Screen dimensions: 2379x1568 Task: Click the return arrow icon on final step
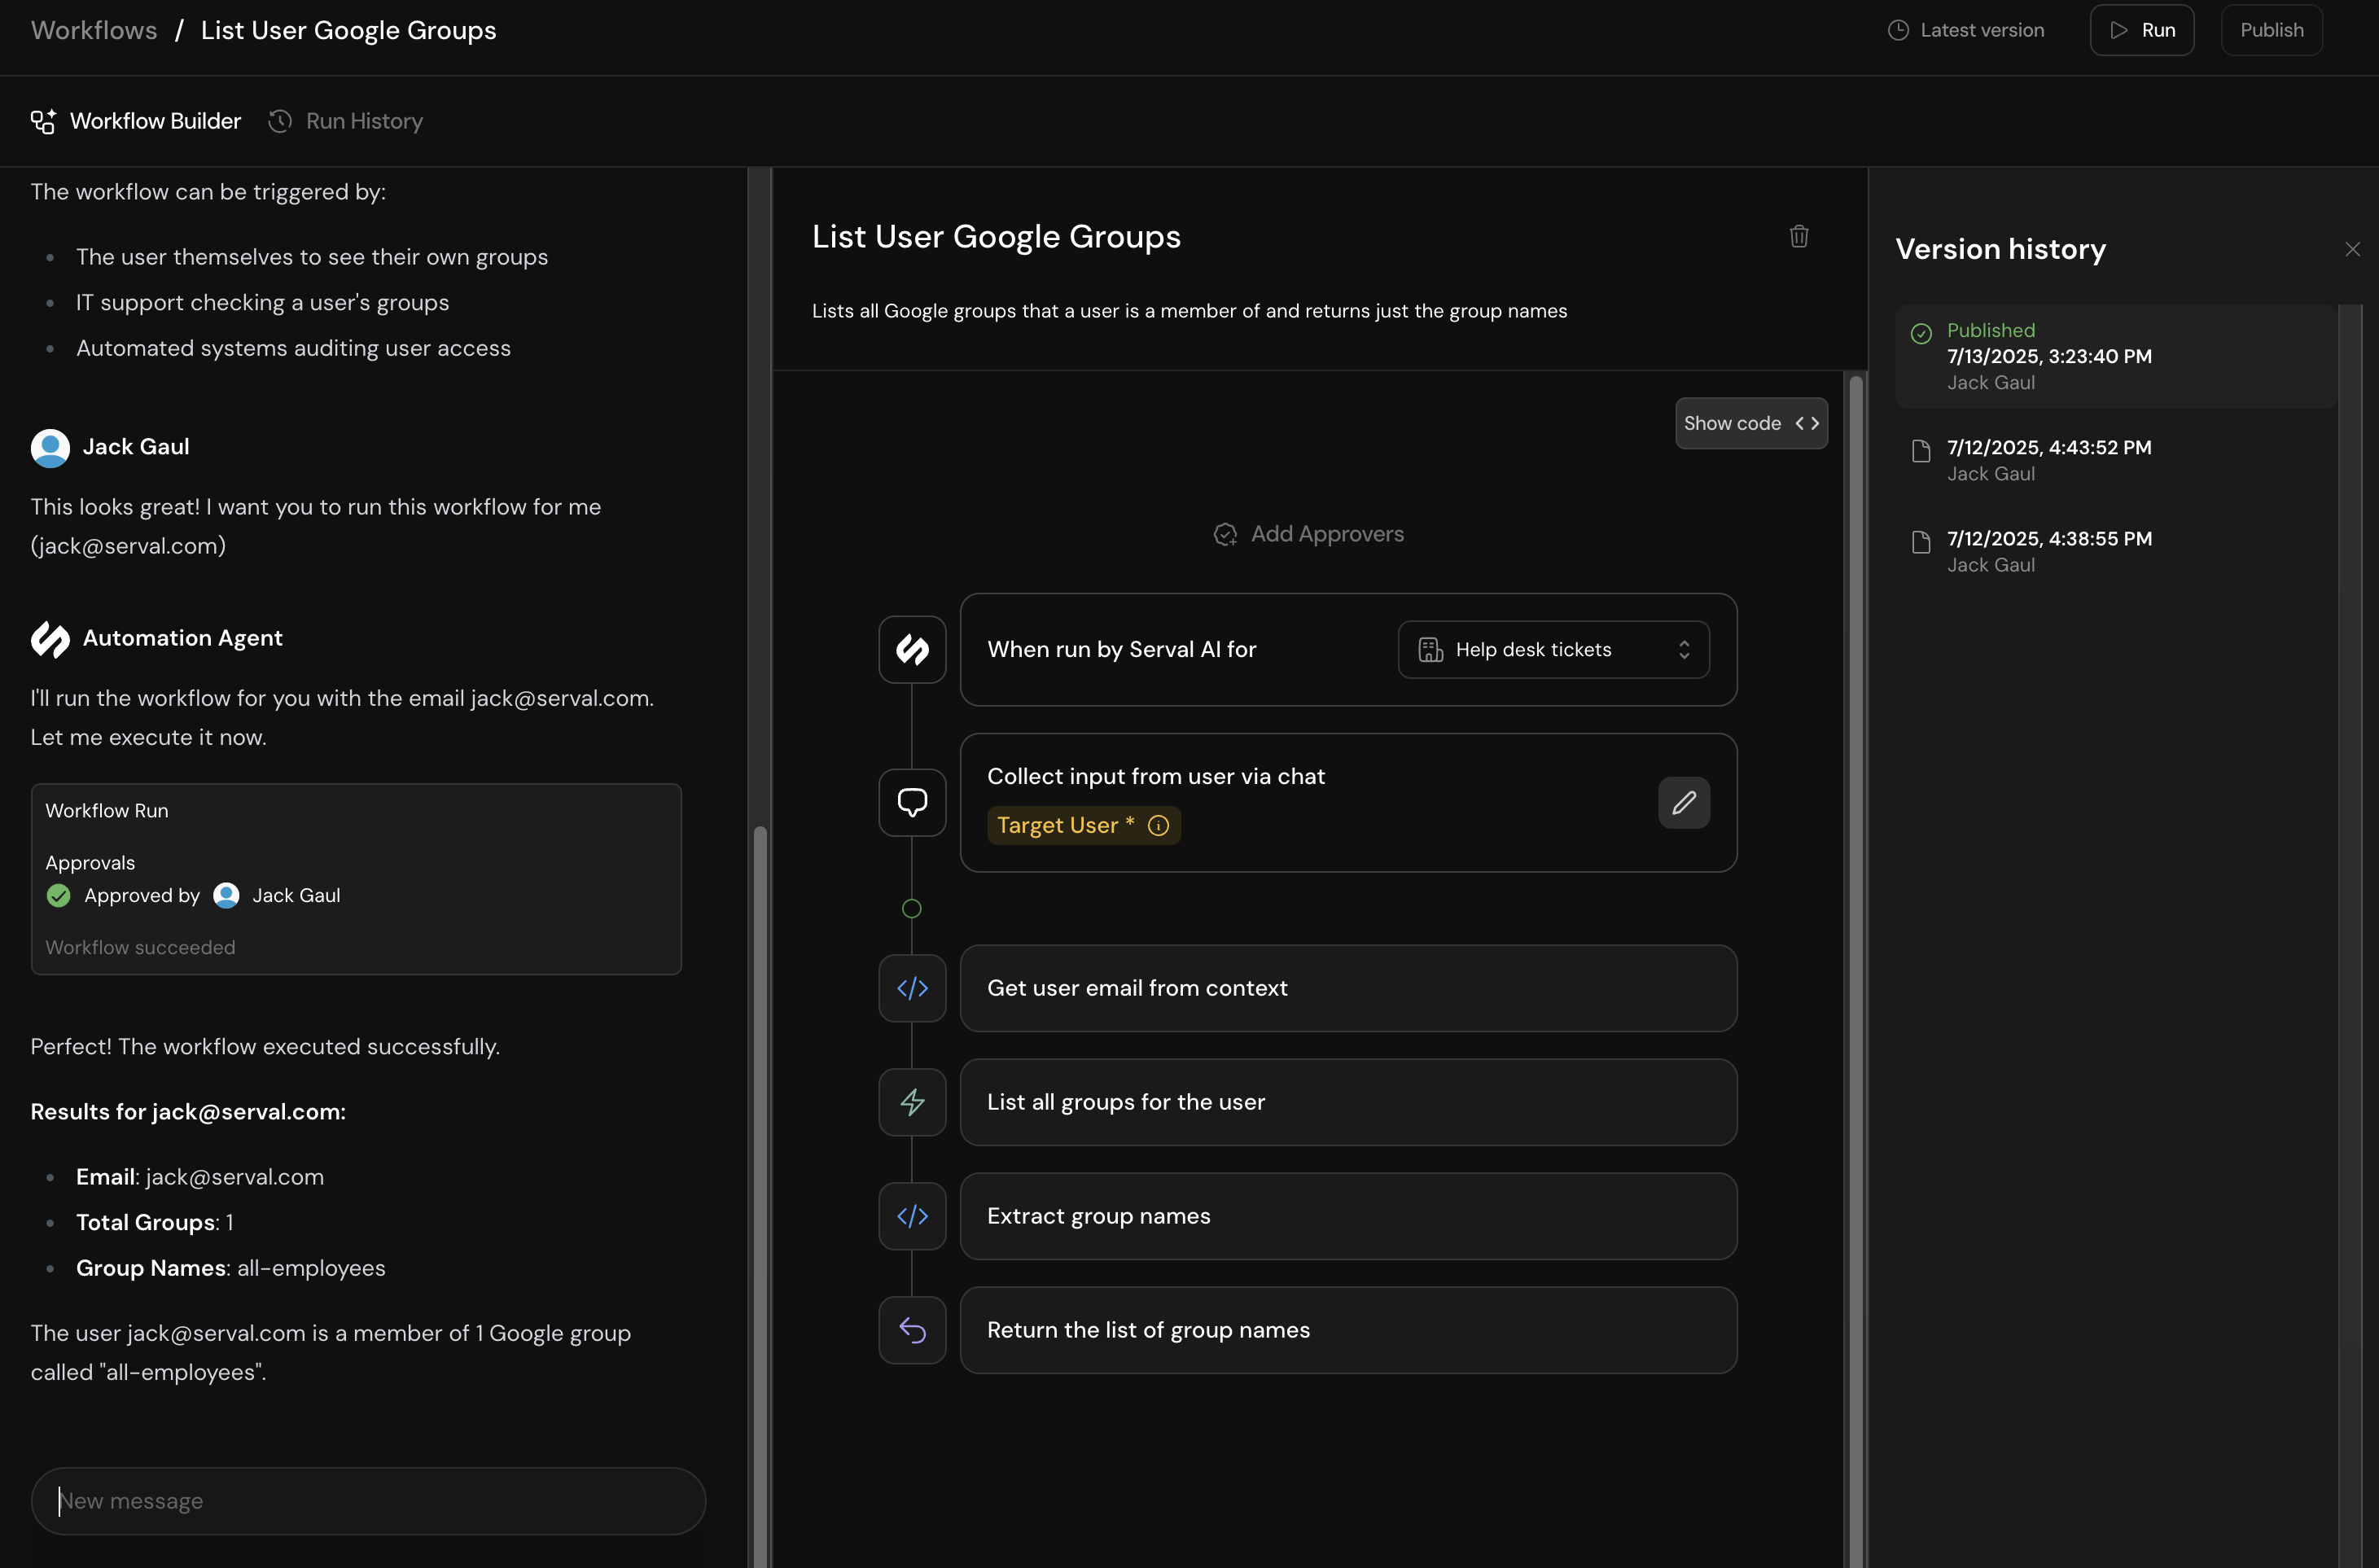coord(911,1330)
